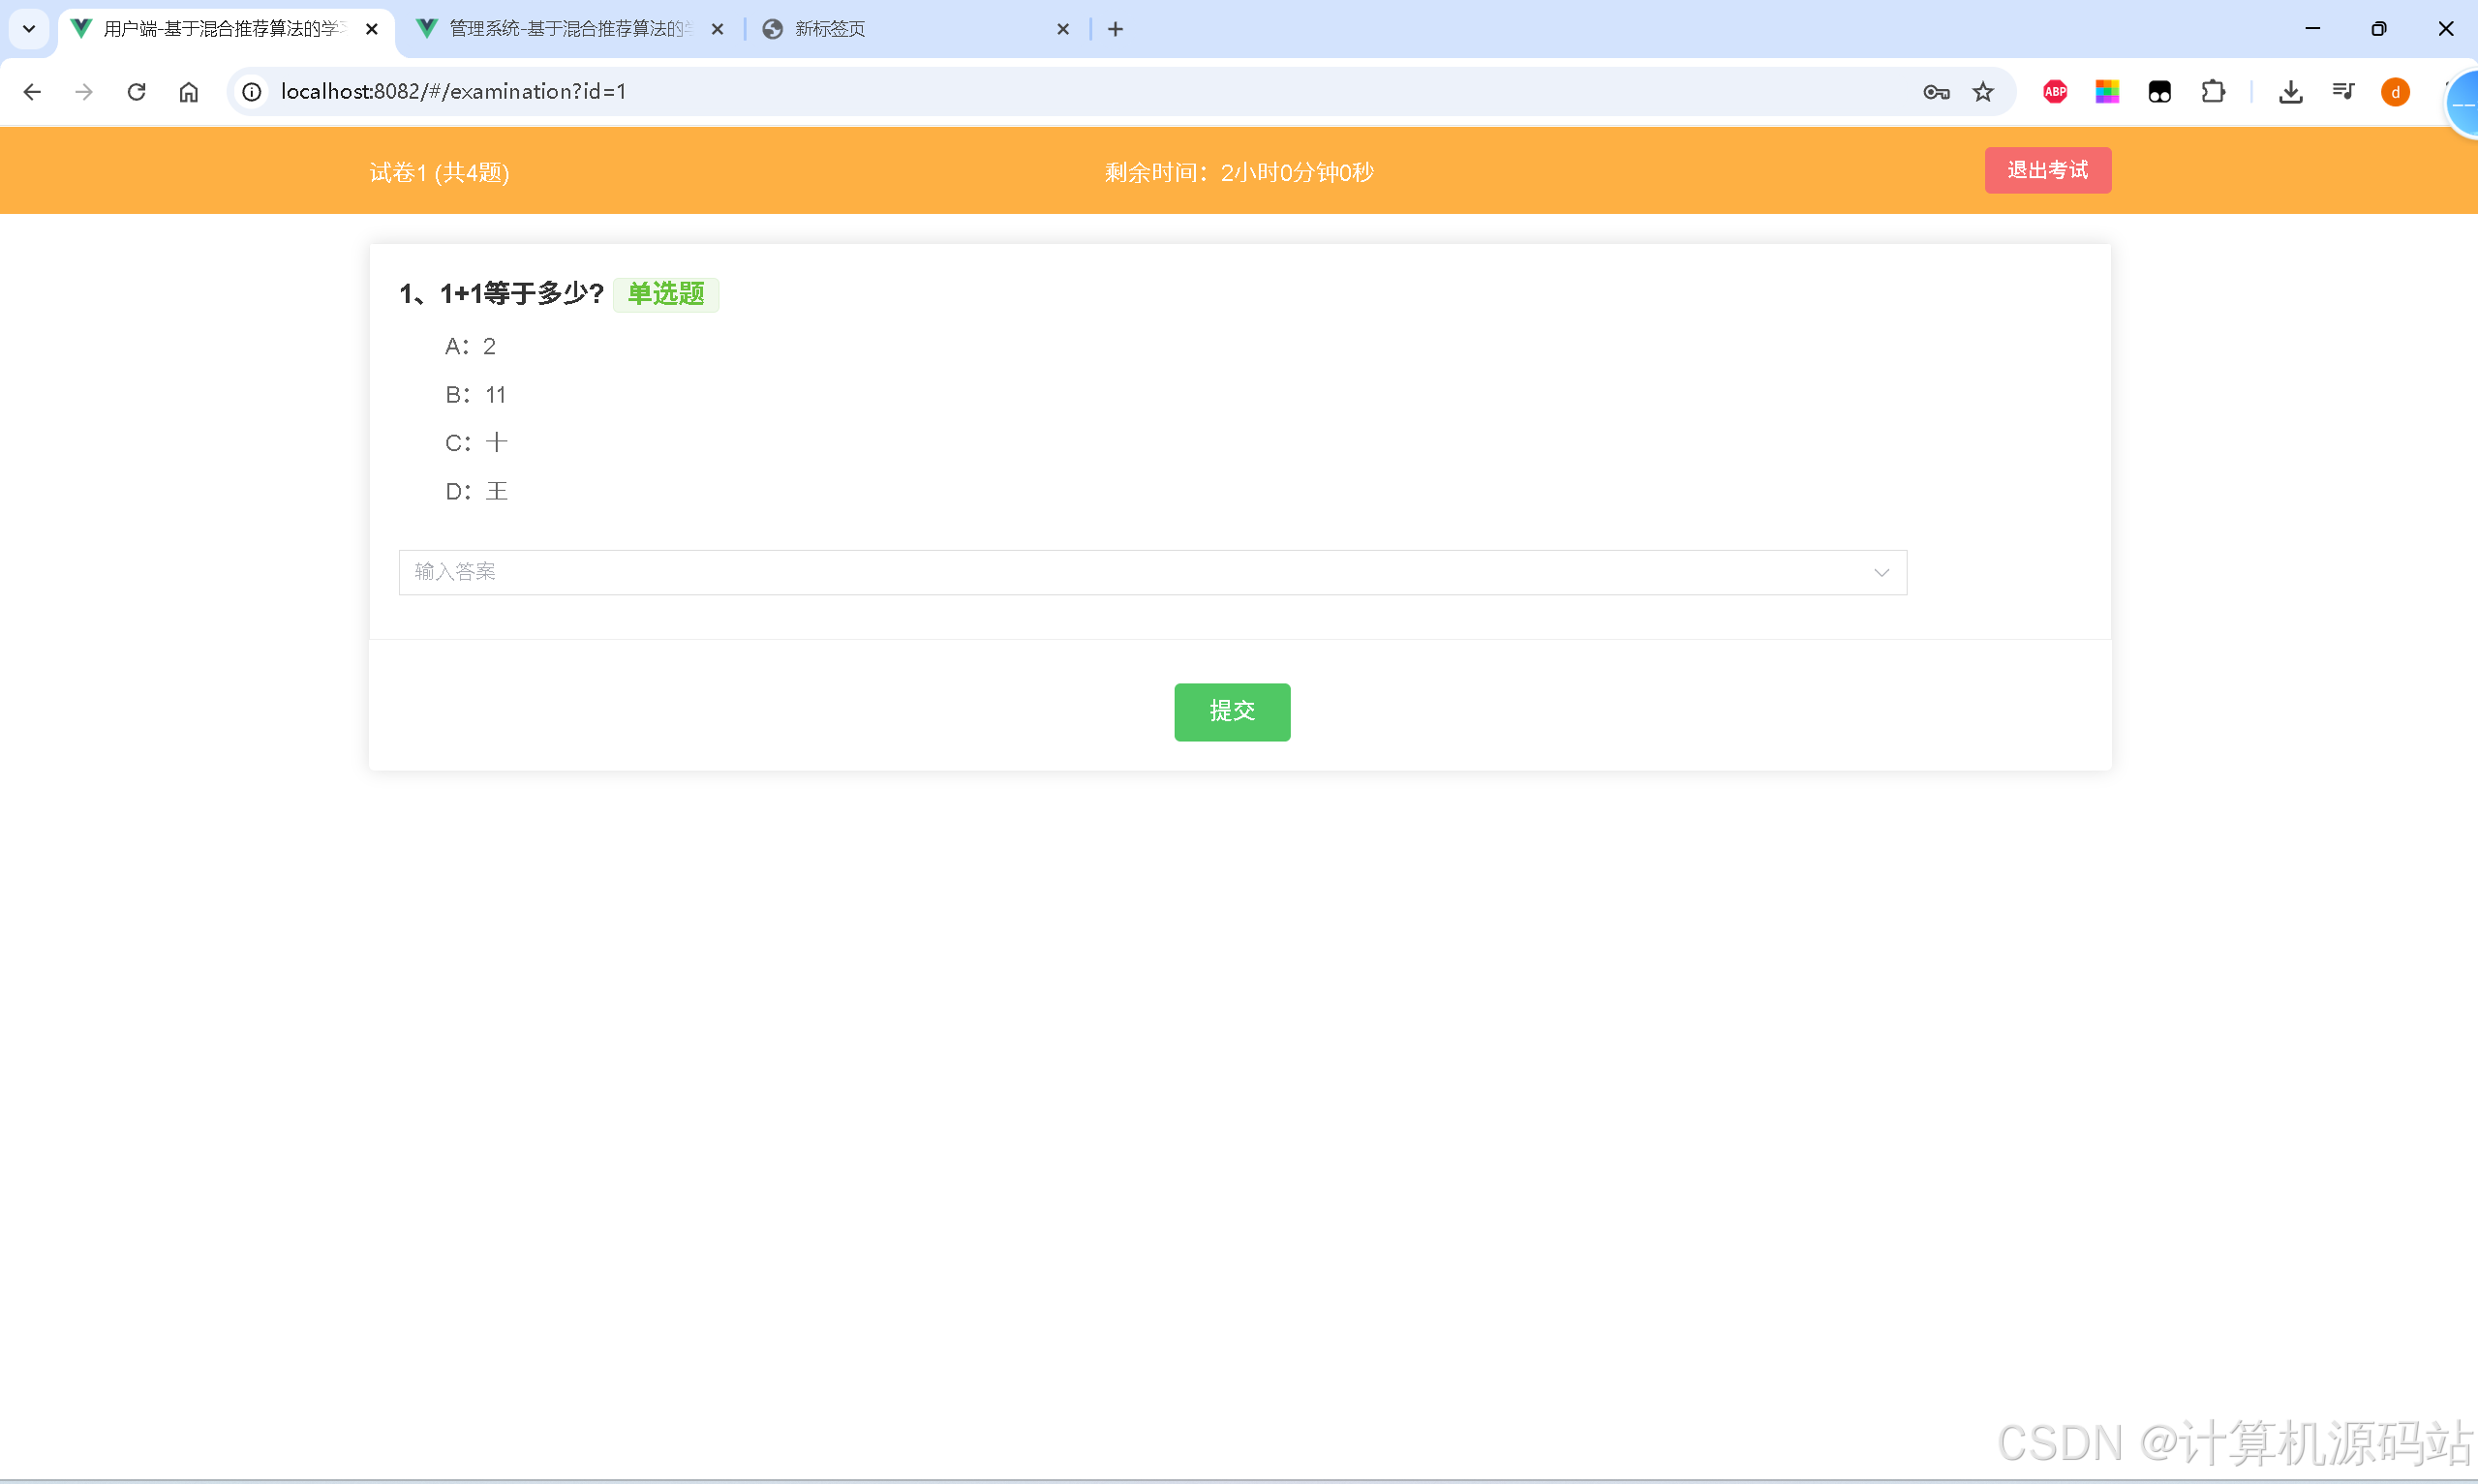Click the 退出考试 button
The height and width of the screenshot is (1484, 2478).
(x=2047, y=170)
